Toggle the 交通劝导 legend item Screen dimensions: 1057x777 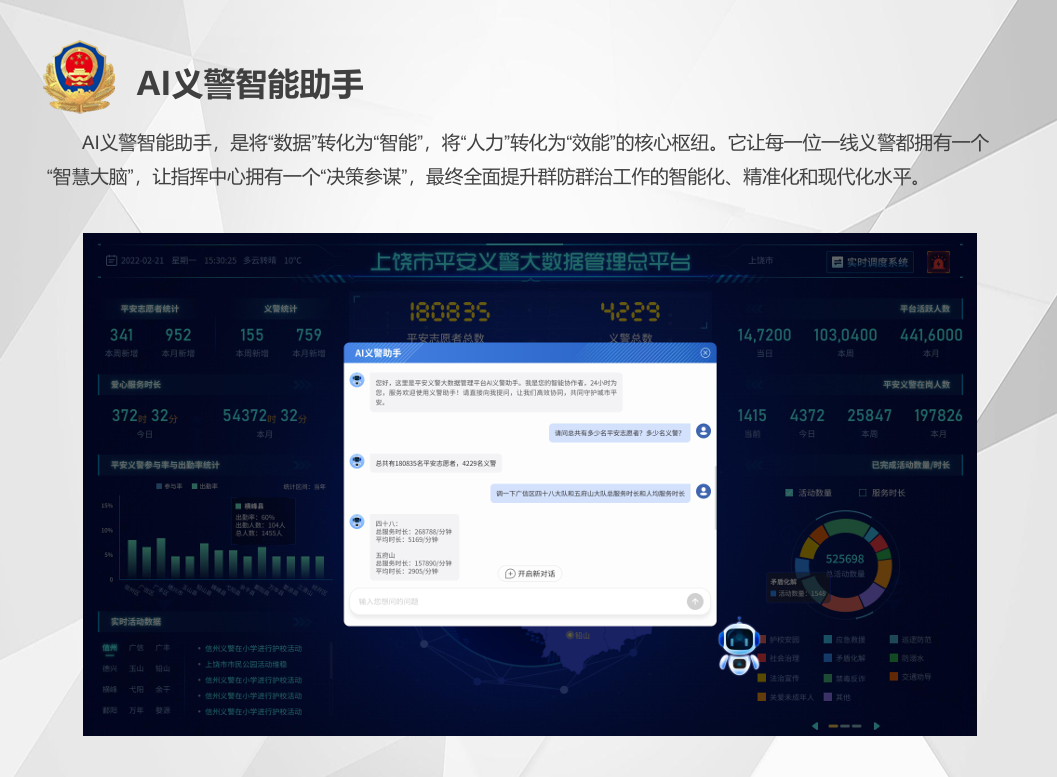(x=911, y=677)
